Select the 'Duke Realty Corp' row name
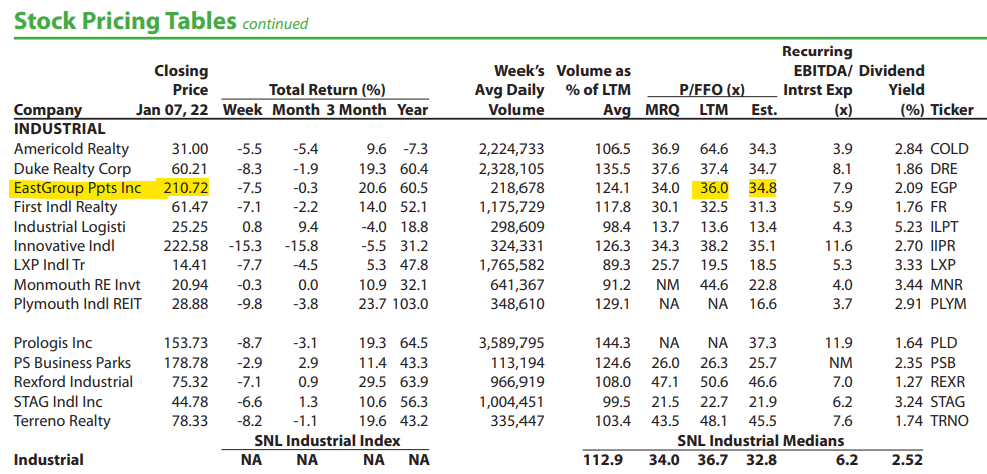 coord(72,169)
